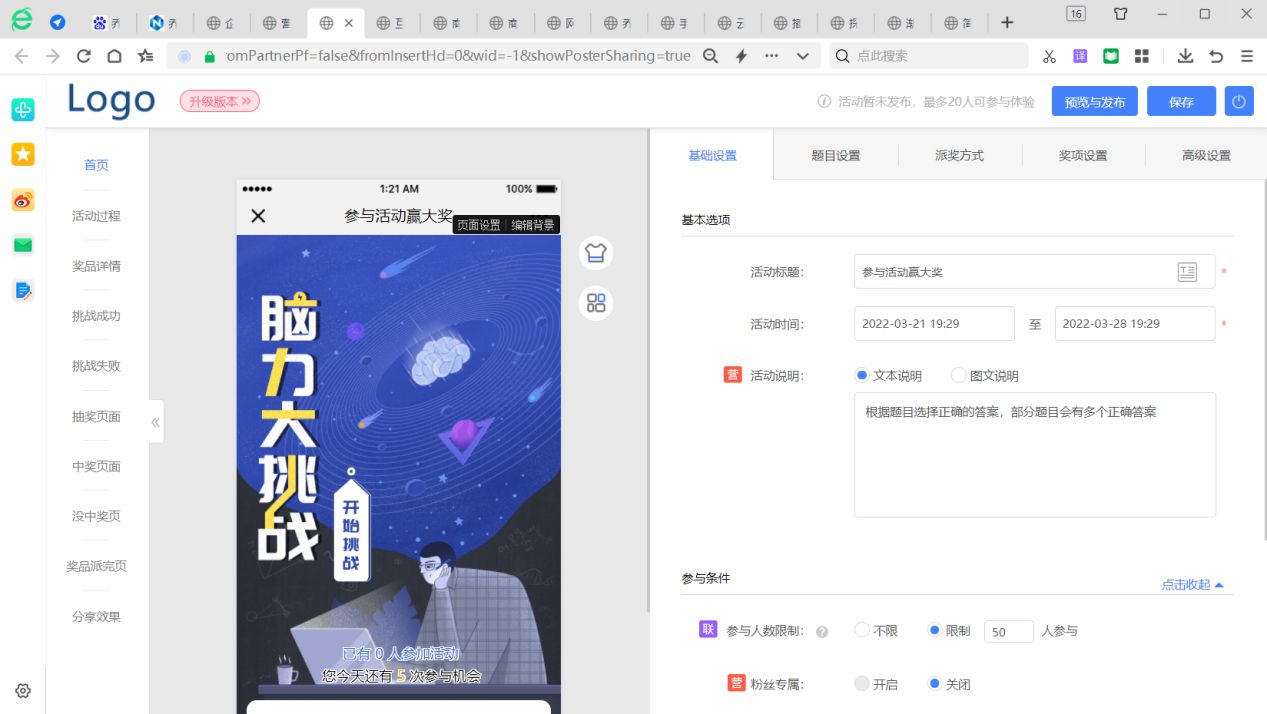Open the scissors screenshot tool
Screen dimensions: 1267x714
click(1049, 56)
